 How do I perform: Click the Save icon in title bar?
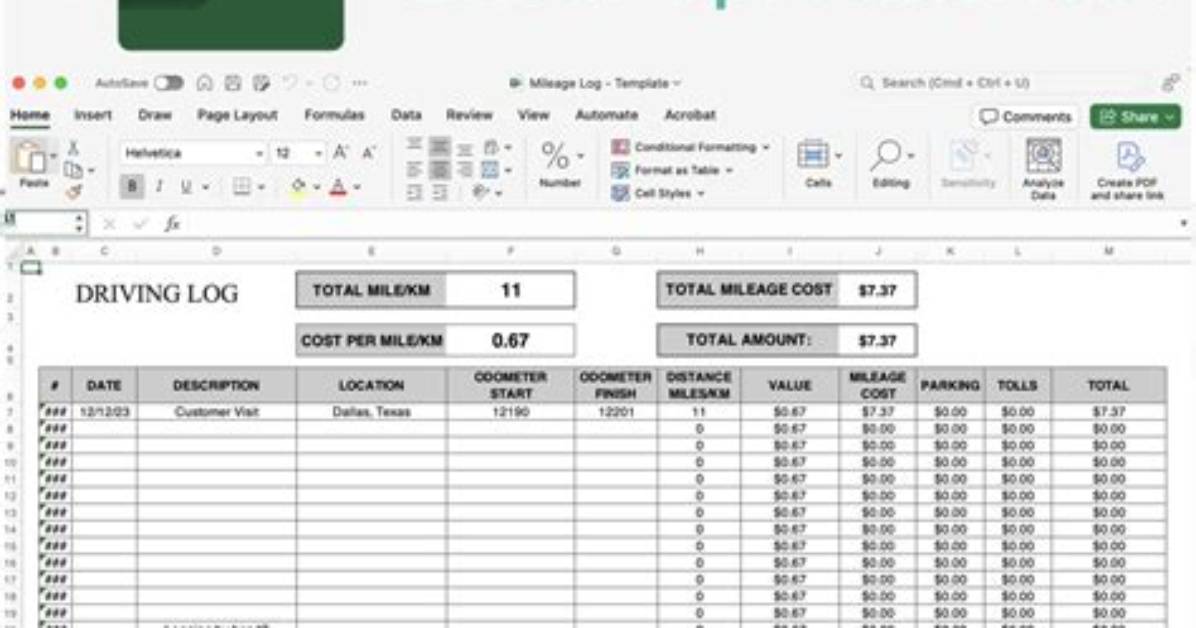(233, 83)
